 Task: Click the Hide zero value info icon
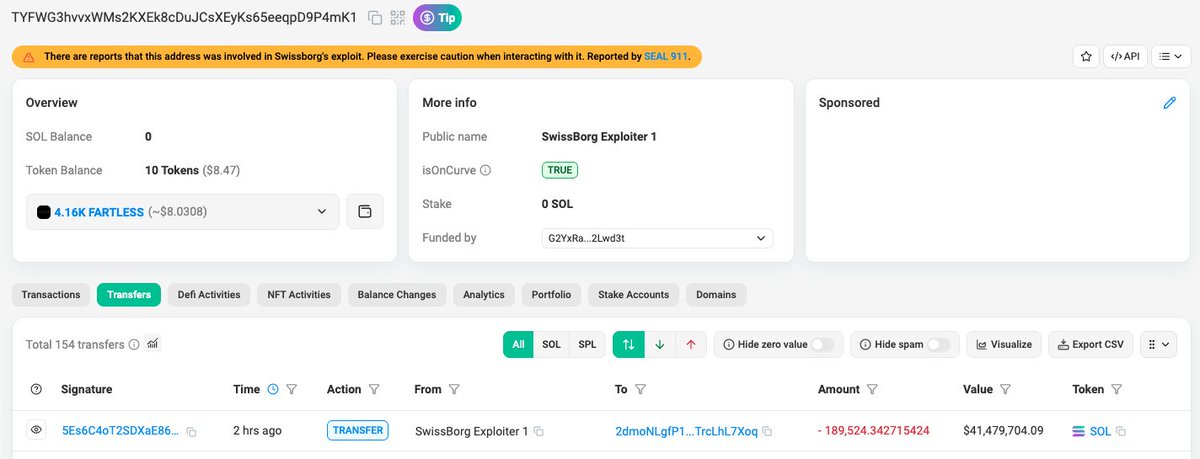point(729,344)
